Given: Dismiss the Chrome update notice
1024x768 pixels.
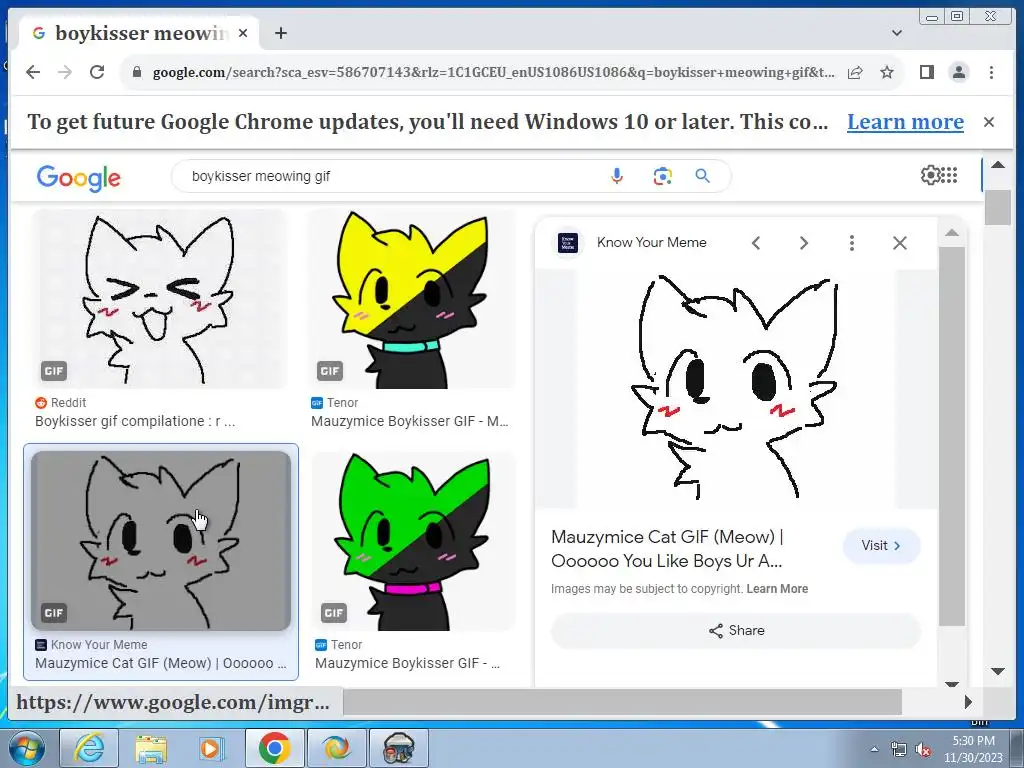Looking at the screenshot, I should 989,122.
